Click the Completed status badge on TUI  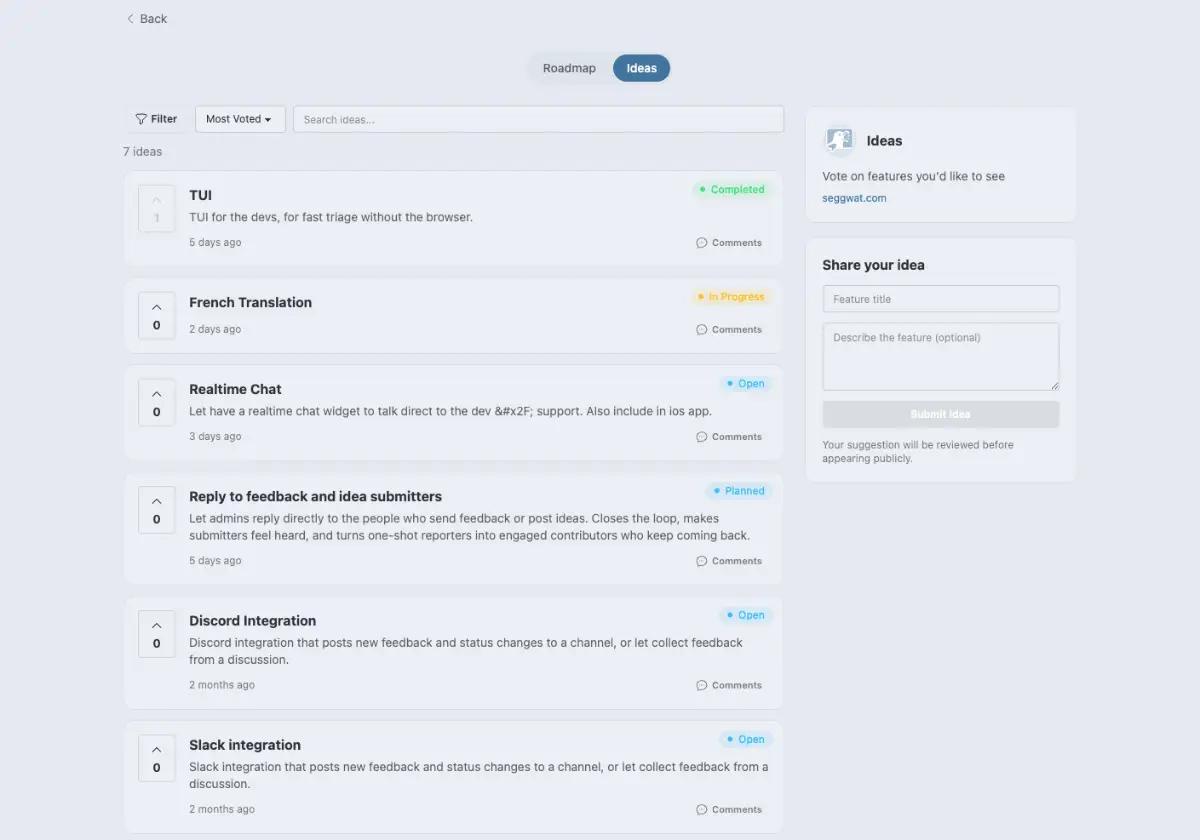(731, 190)
